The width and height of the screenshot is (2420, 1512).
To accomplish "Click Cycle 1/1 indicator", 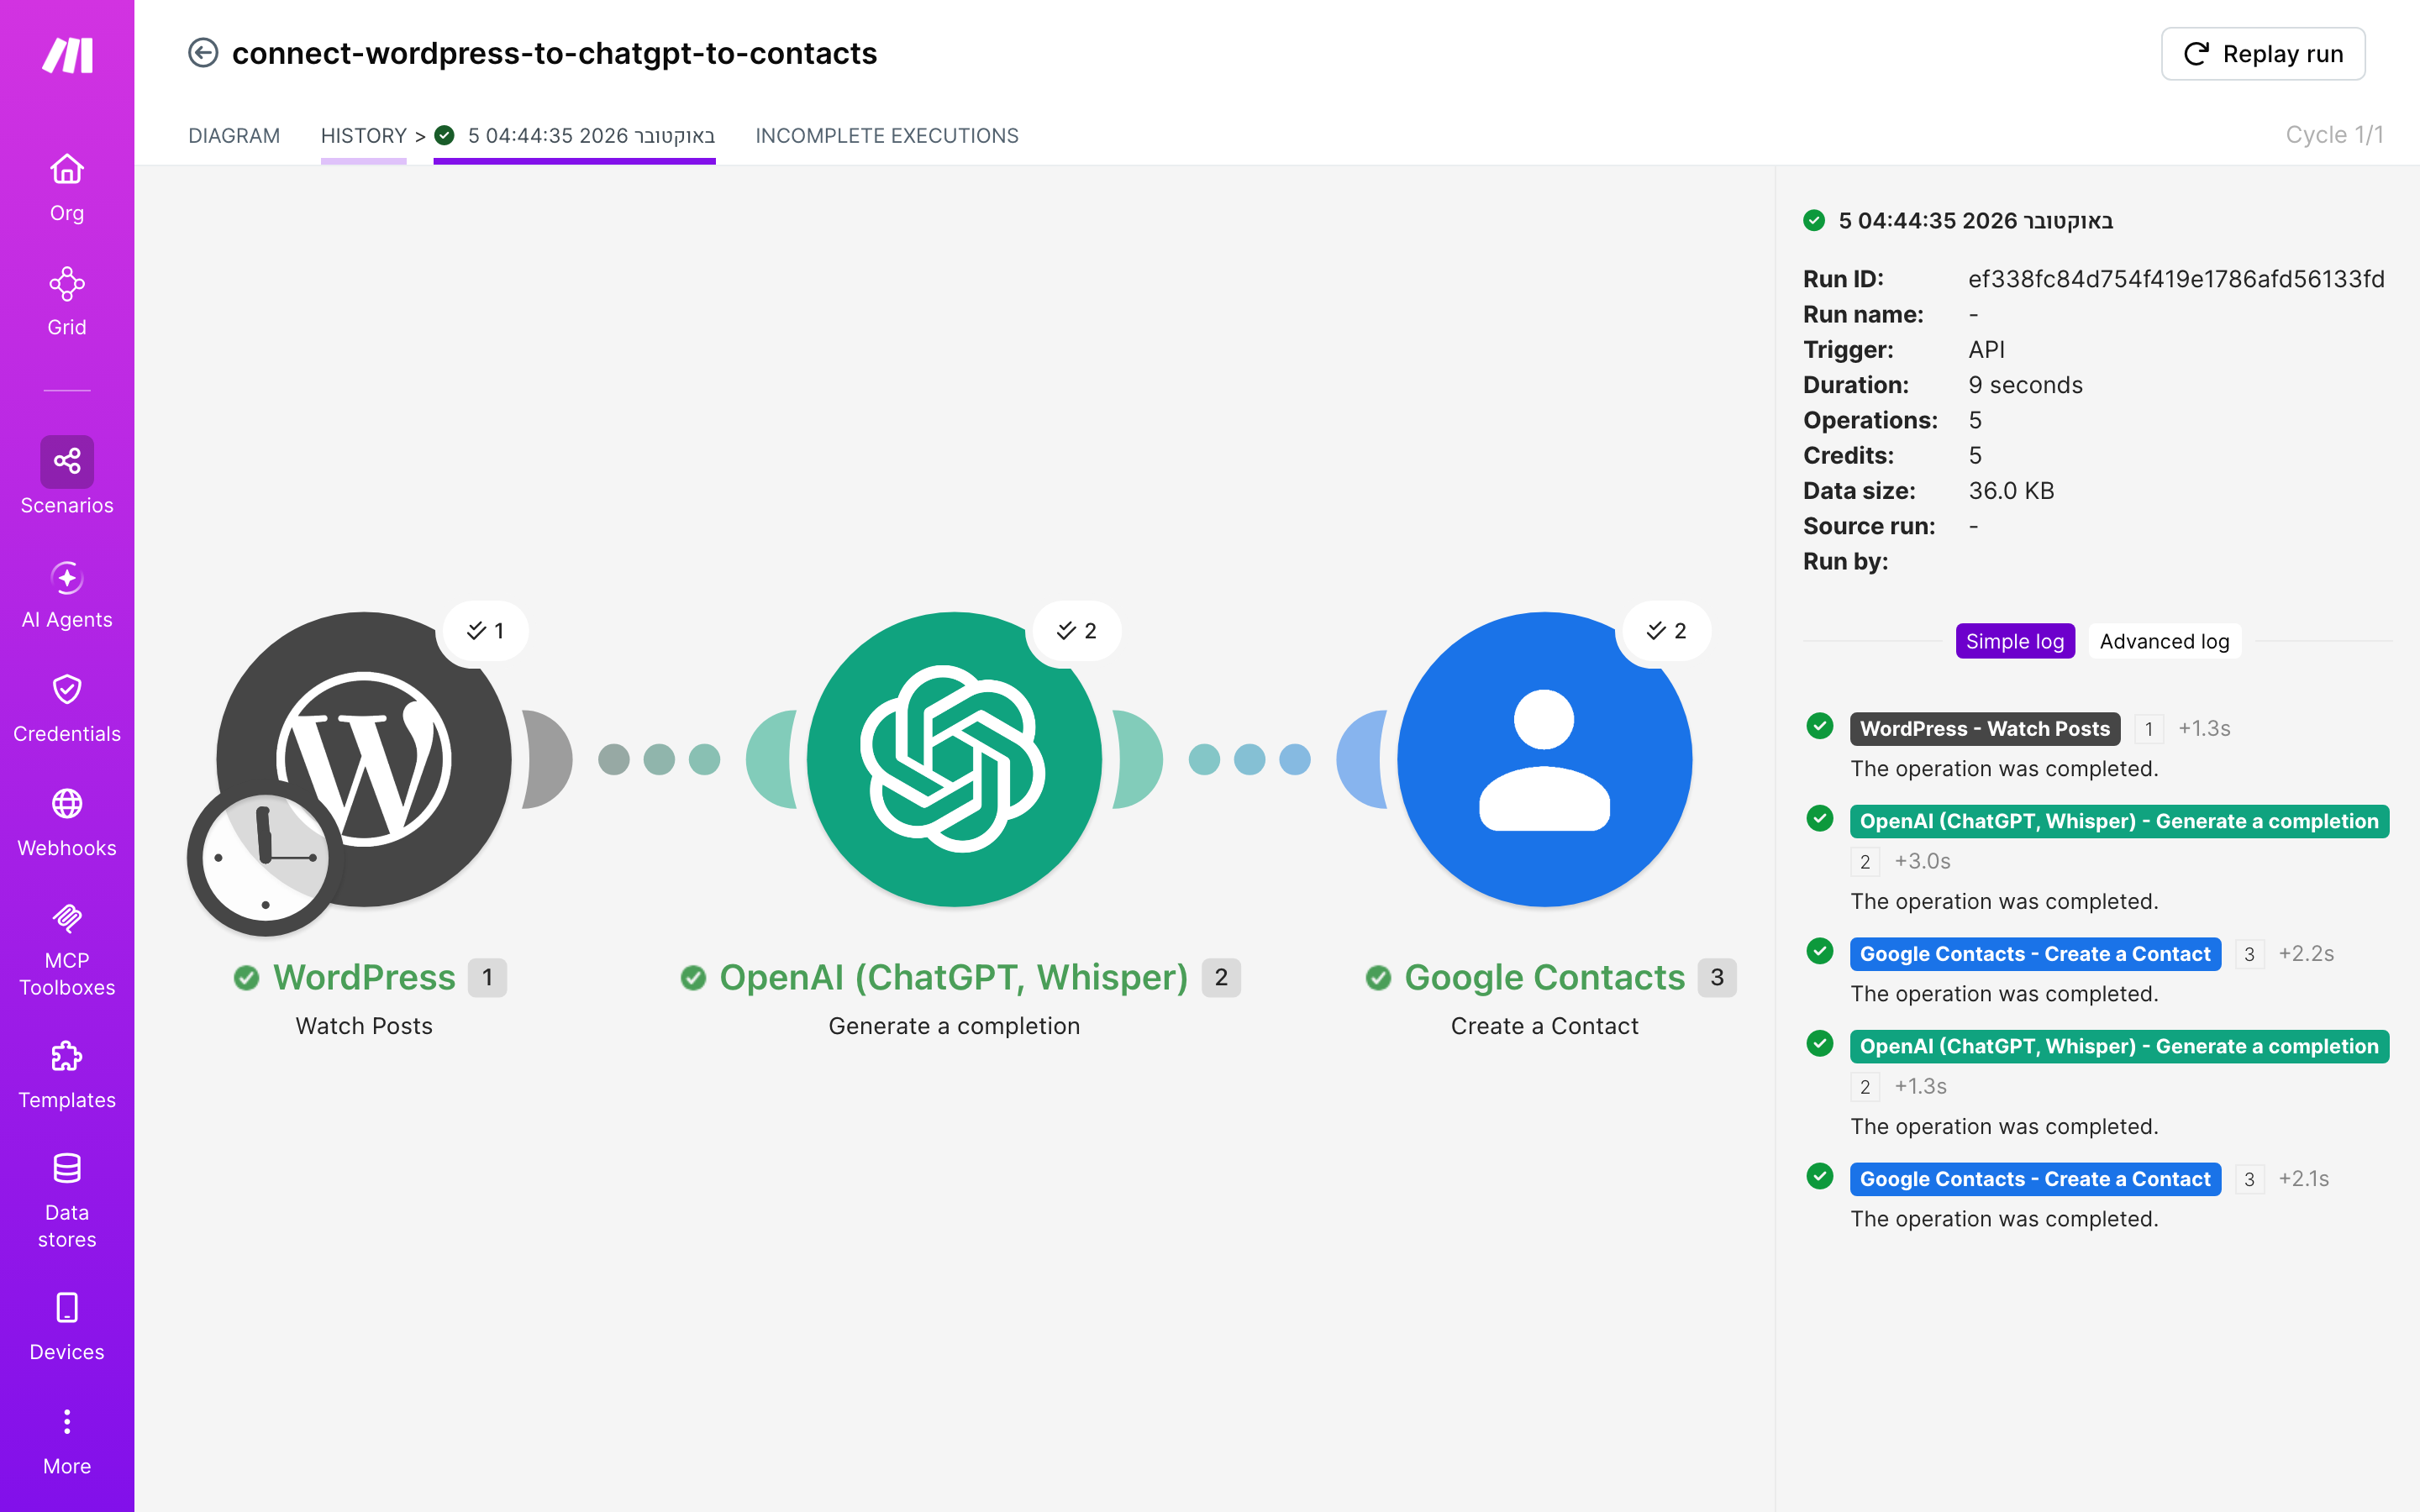I will 2334,134.
